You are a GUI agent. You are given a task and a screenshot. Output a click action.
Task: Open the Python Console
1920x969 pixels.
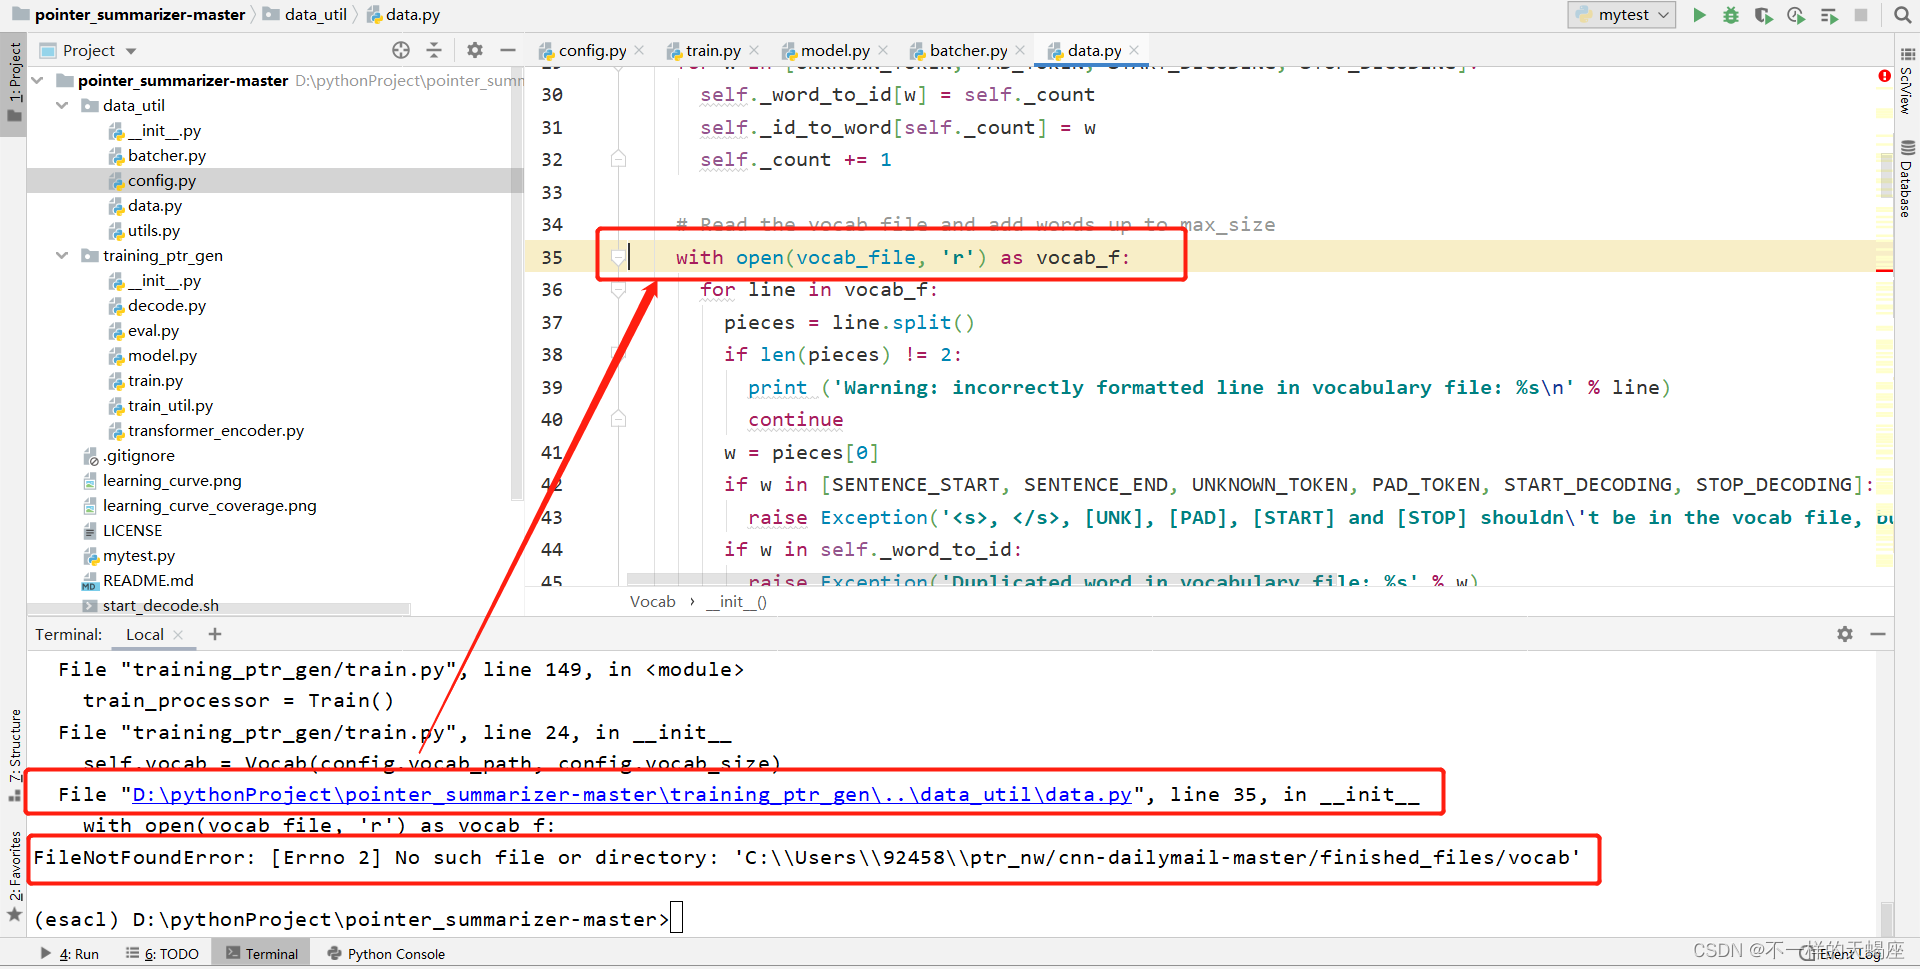coord(386,954)
